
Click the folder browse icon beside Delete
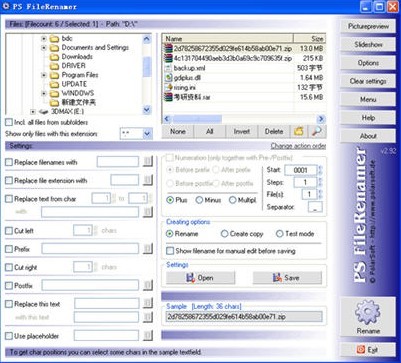(299, 131)
